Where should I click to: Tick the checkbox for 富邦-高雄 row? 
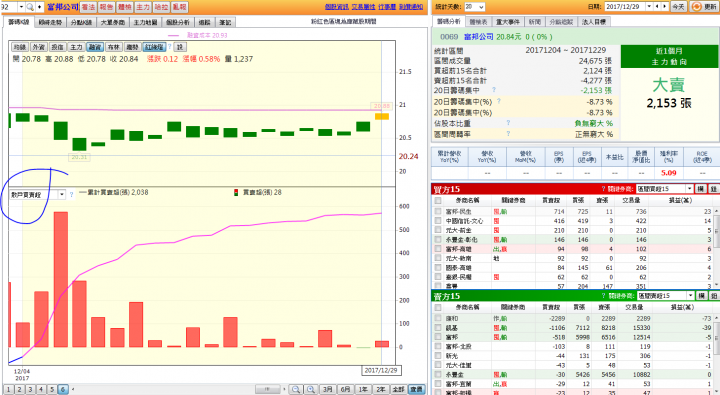click(x=438, y=249)
